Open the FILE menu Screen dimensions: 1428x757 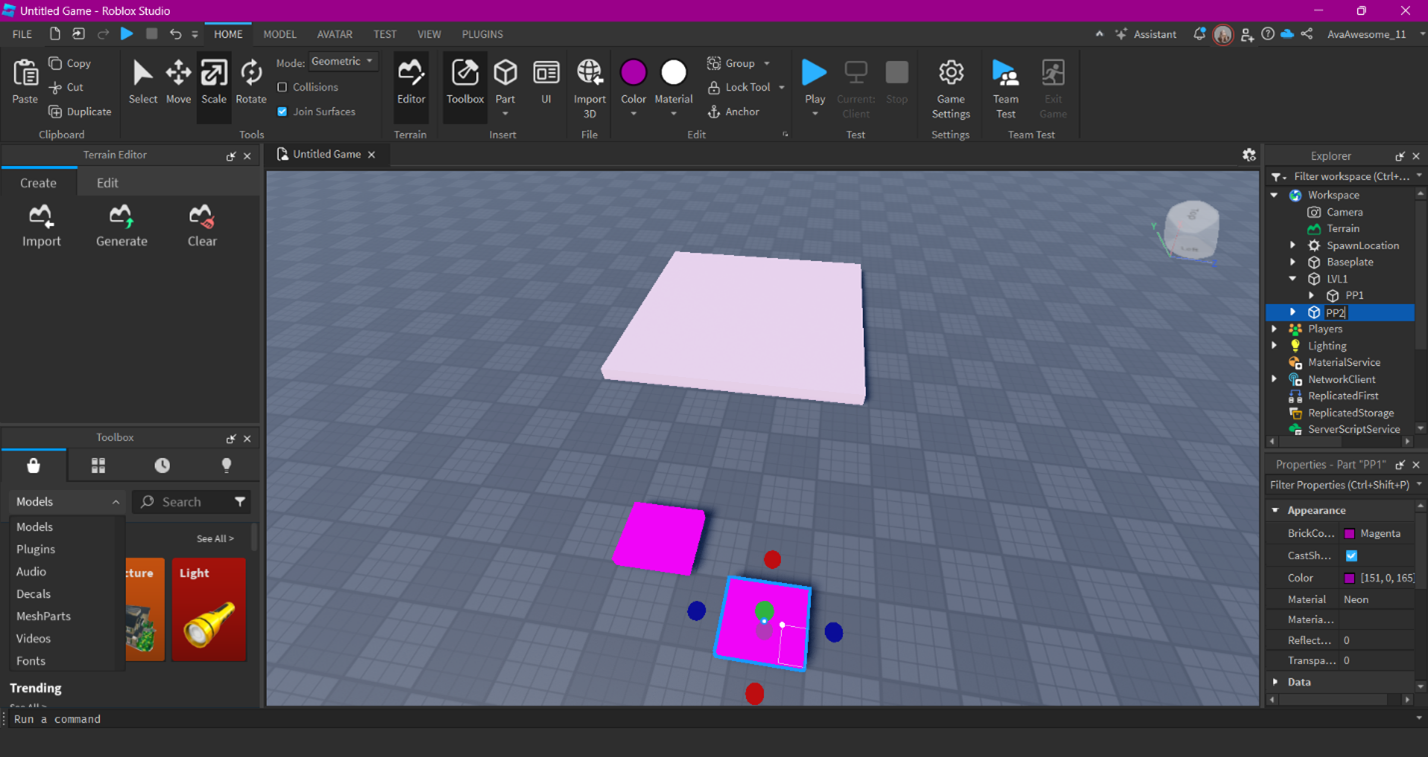coord(22,34)
